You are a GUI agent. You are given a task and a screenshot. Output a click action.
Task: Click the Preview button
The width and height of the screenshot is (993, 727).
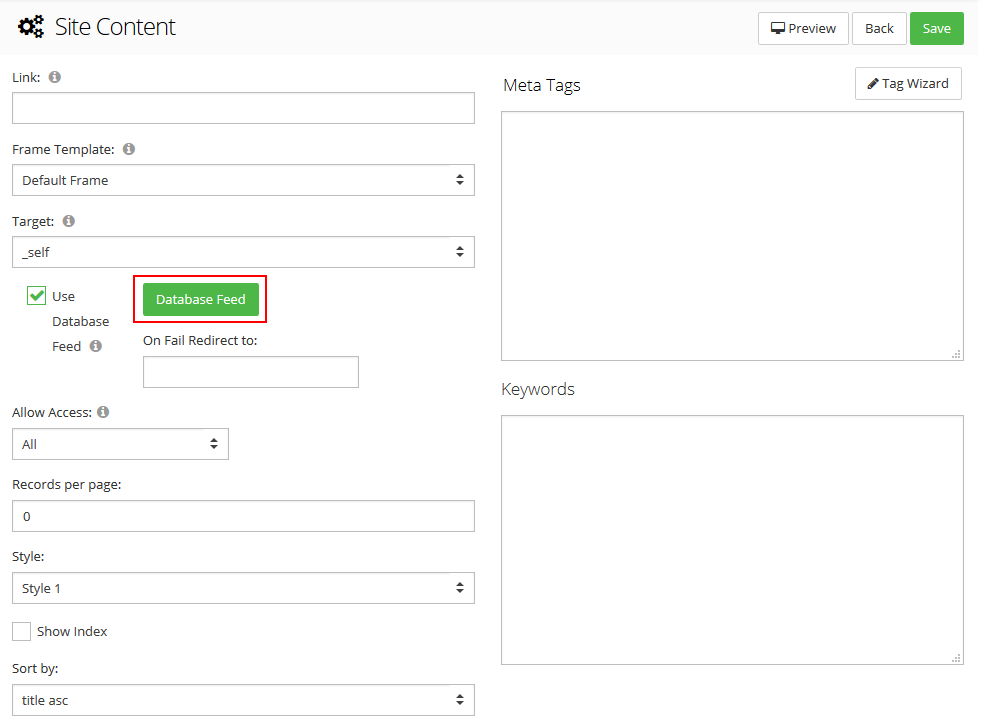(803, 28)
